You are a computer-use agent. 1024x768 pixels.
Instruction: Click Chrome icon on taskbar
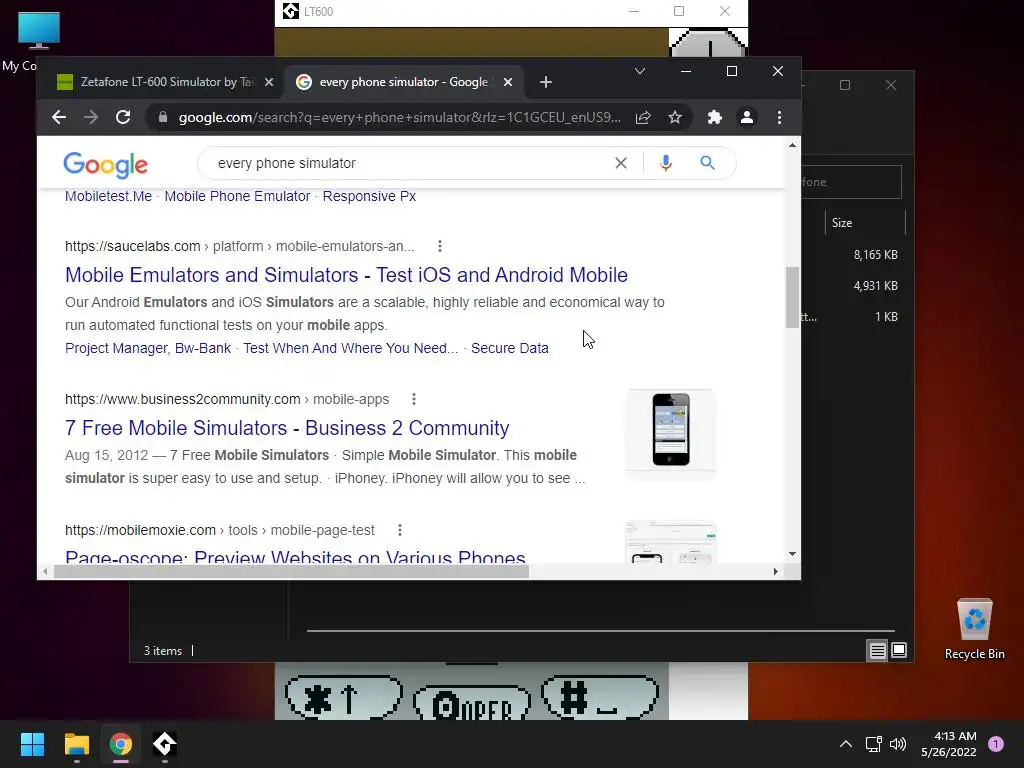coord(120,744)
